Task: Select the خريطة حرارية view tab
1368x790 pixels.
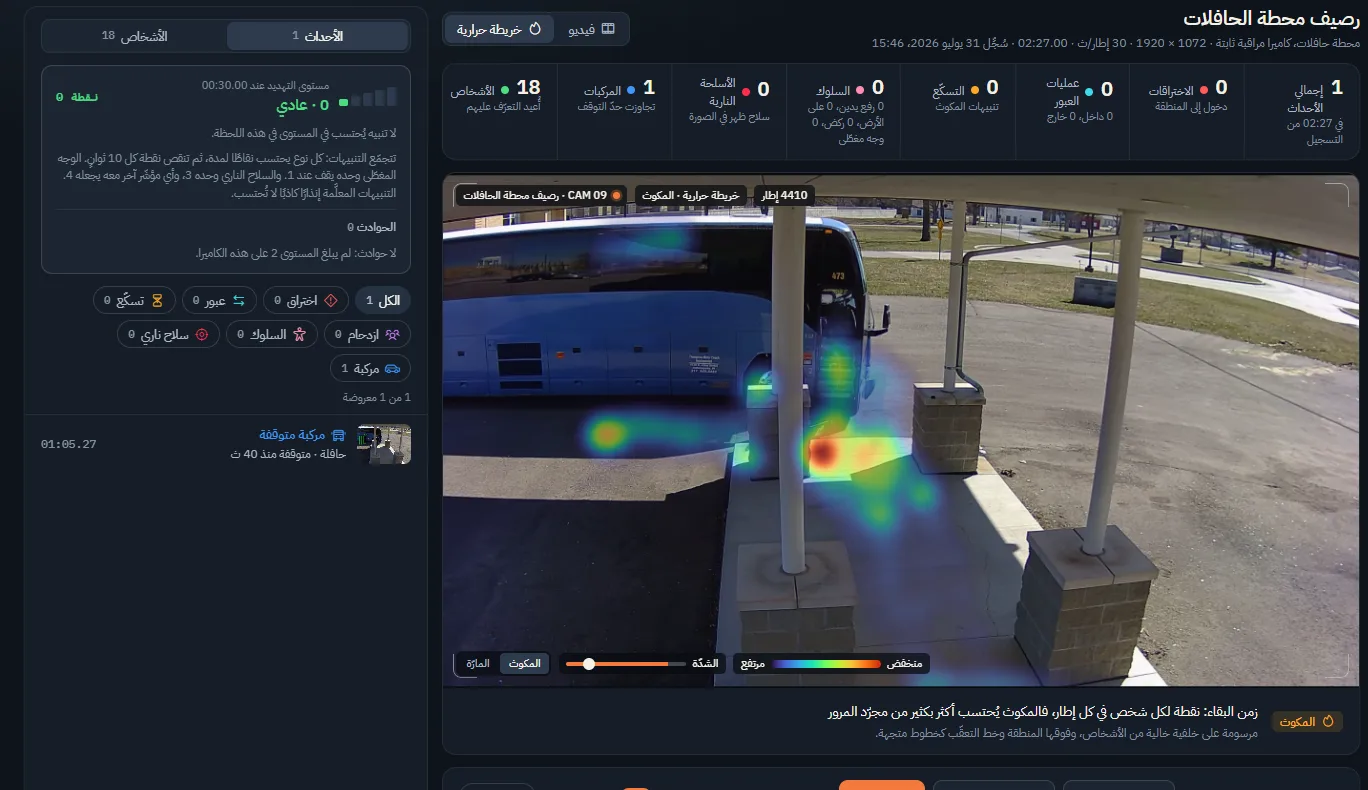Action: tap(500, 29)
